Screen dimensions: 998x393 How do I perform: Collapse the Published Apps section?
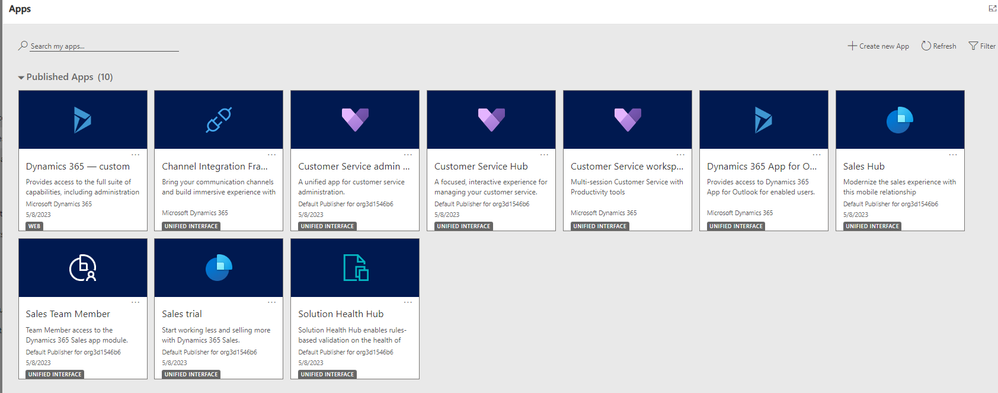[21, 78]
